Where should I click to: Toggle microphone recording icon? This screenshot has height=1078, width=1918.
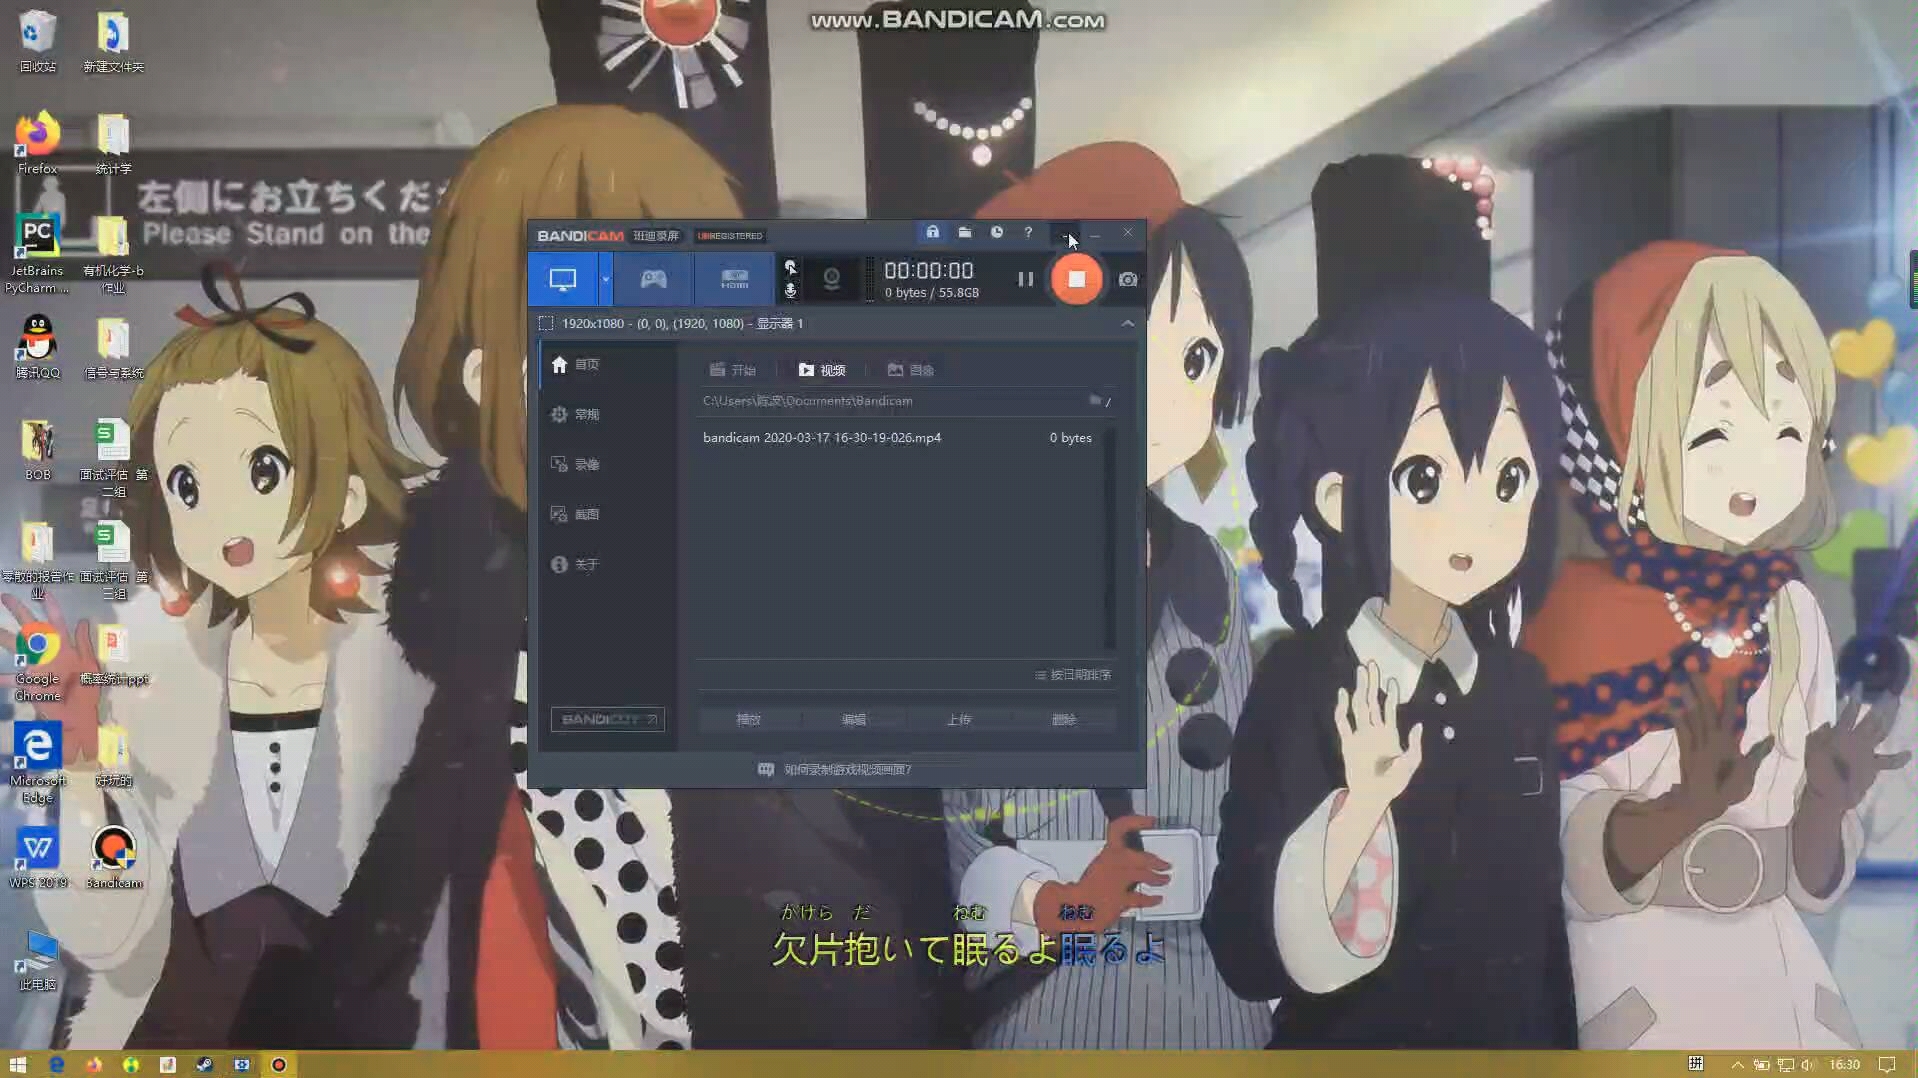[x=790, y=291]
